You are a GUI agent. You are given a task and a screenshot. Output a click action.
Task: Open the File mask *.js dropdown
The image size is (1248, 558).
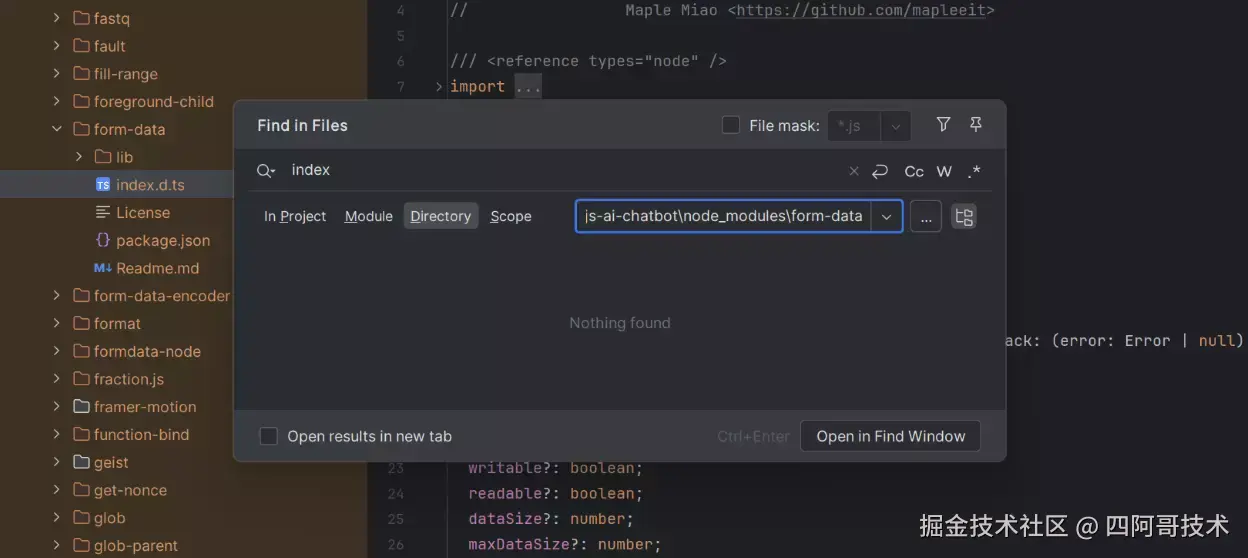[896, 126]
